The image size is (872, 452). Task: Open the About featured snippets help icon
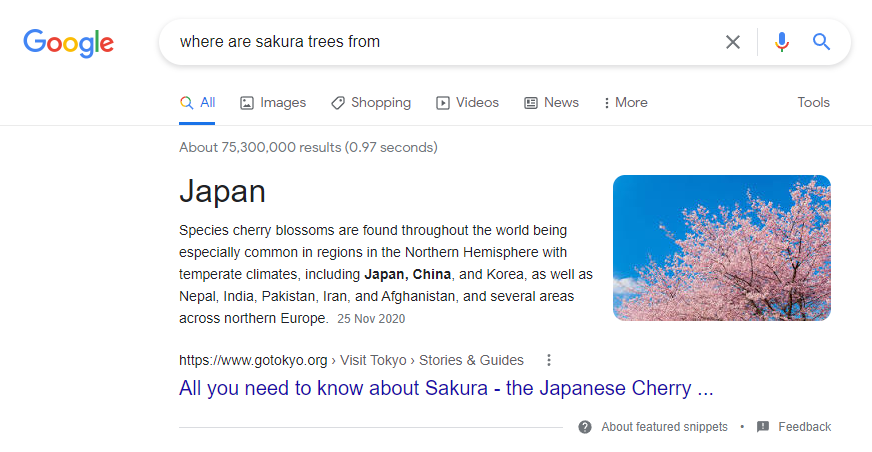pos(585,427)
